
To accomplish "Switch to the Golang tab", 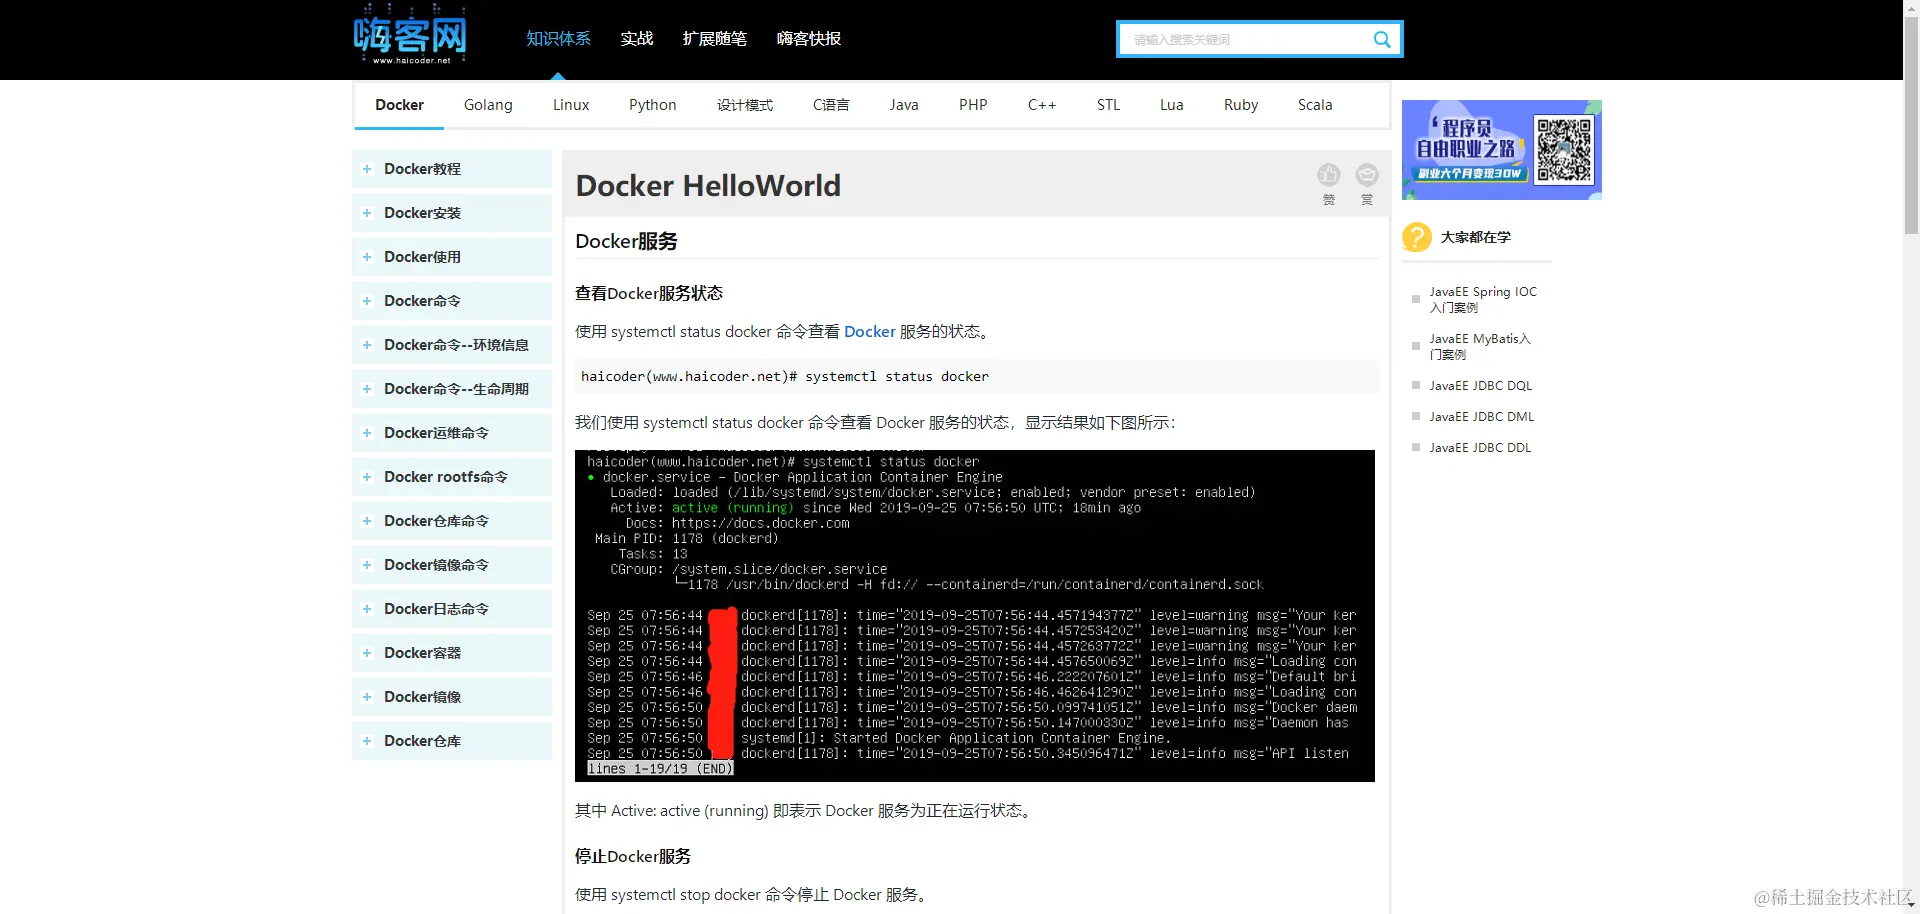I will pos(488,105).
